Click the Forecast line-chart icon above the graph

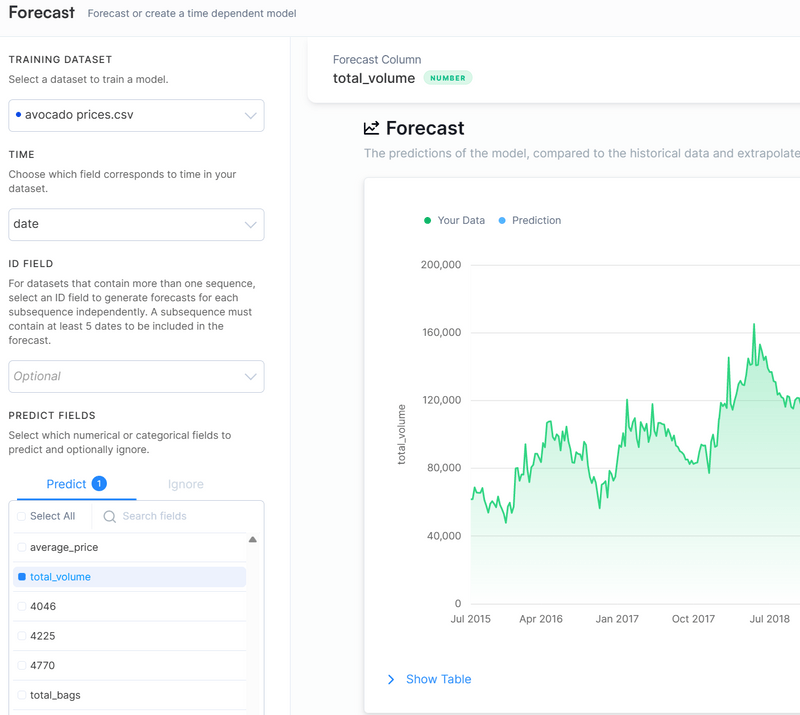pyautogui.click(x=370, y=128)
